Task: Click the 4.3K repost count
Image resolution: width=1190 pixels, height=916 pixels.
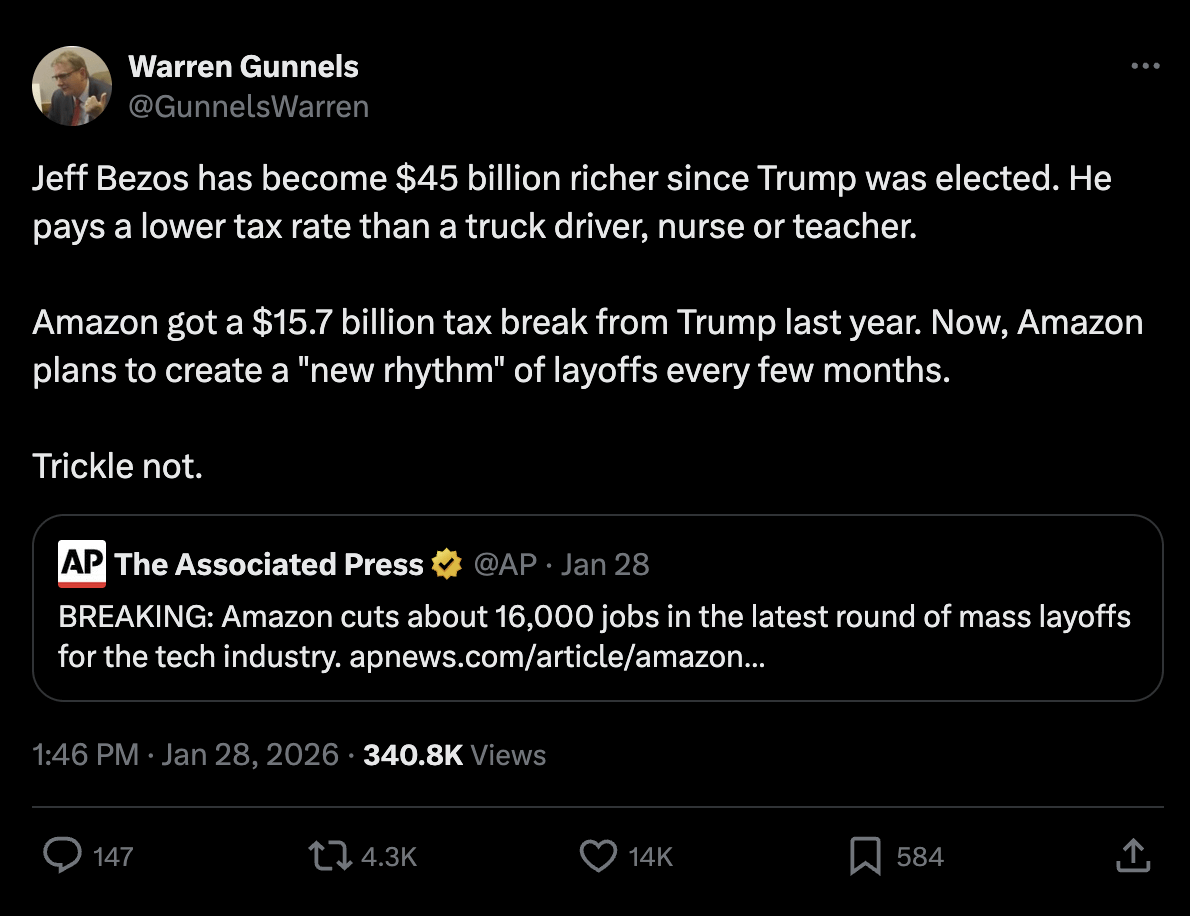Action: click(x=387, y=857)
